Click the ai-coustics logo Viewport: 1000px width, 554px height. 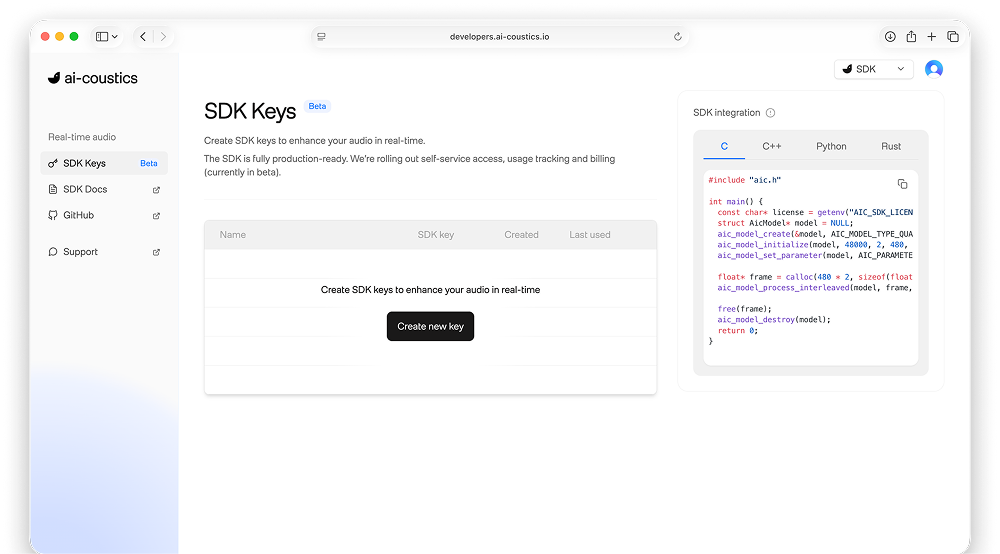point(93,78)
